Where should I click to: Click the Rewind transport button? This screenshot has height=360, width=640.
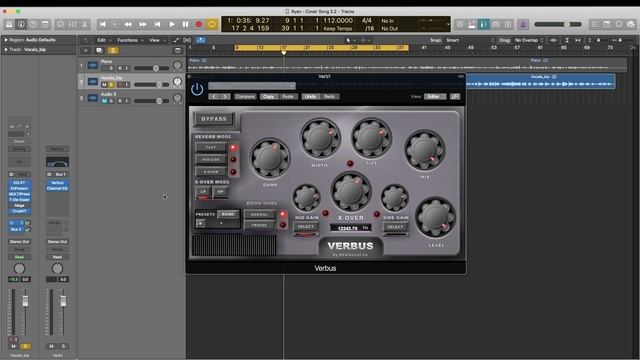coord(128,24)
